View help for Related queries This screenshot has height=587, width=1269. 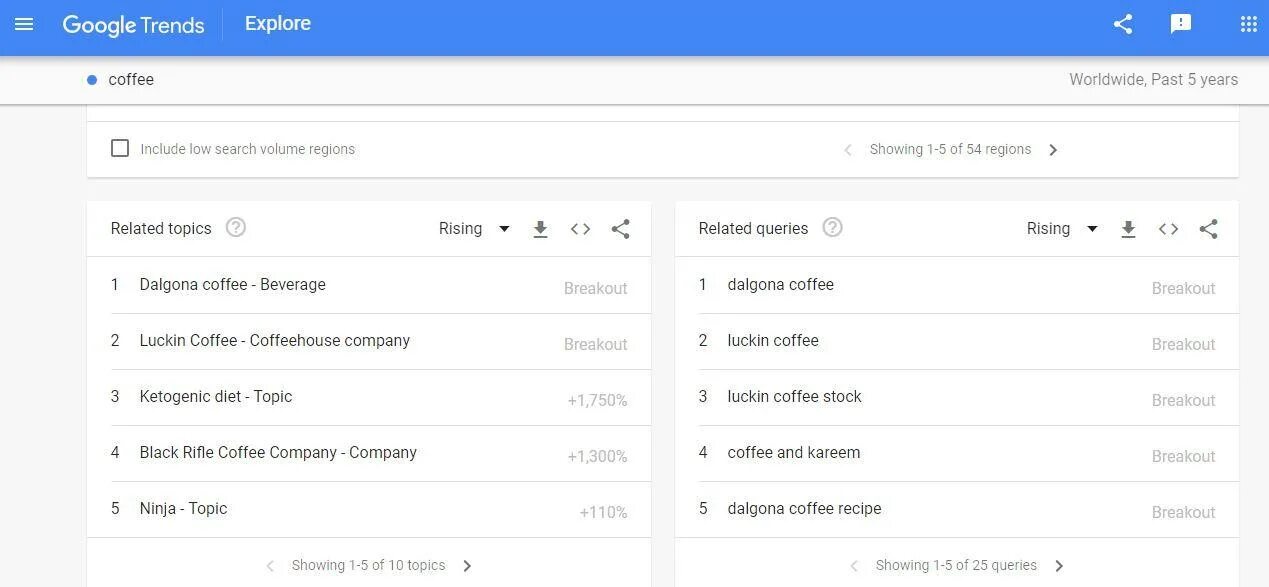coord(832,227)
